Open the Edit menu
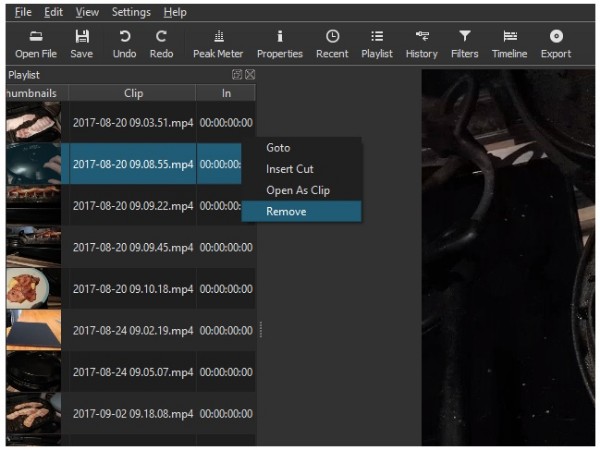The image size is (600, 450). (53, 12)
